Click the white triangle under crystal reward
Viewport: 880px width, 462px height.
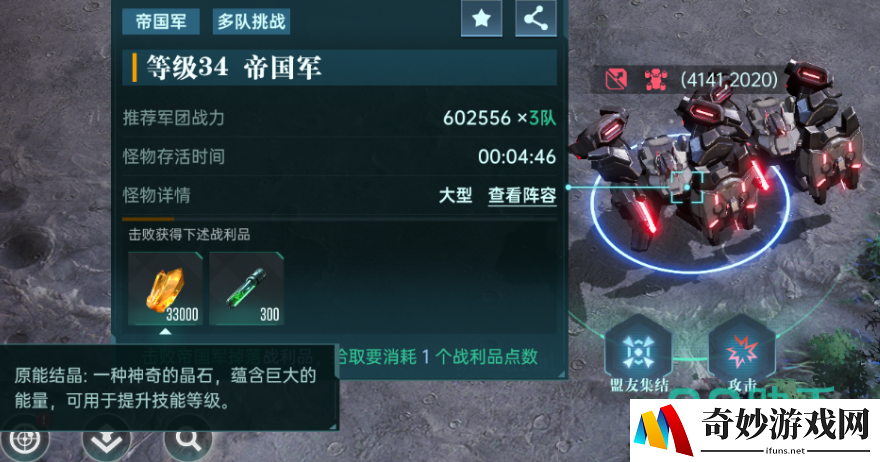(x=165, y=332)
